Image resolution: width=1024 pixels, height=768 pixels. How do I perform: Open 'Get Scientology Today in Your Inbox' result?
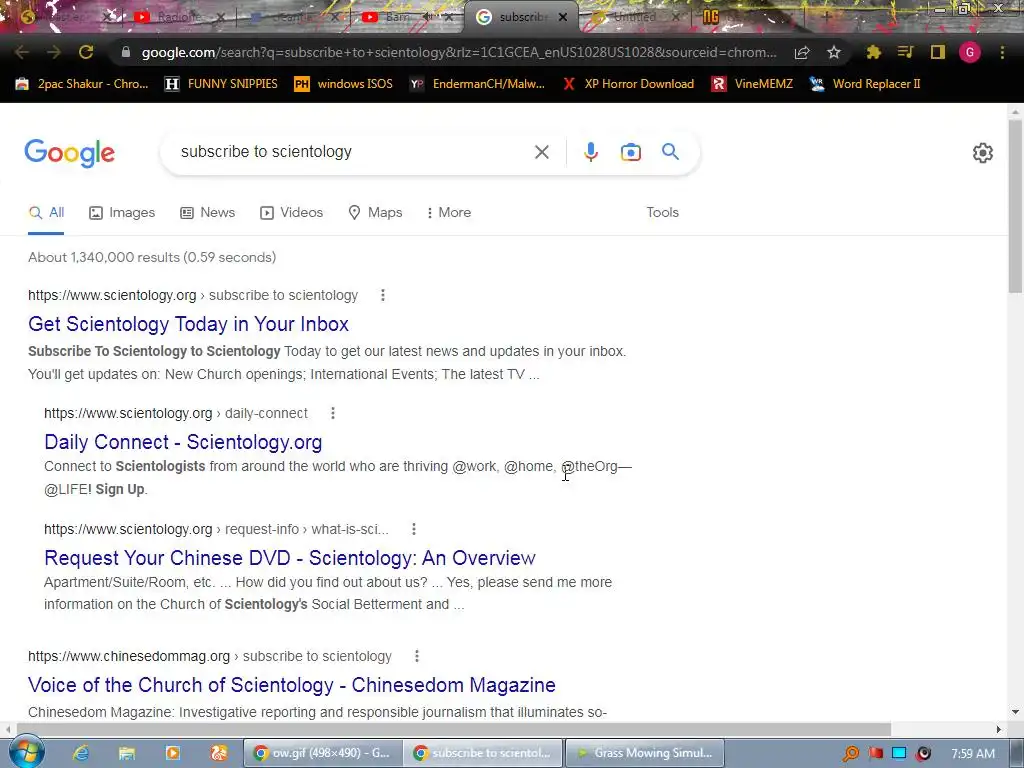pos(188,324)
